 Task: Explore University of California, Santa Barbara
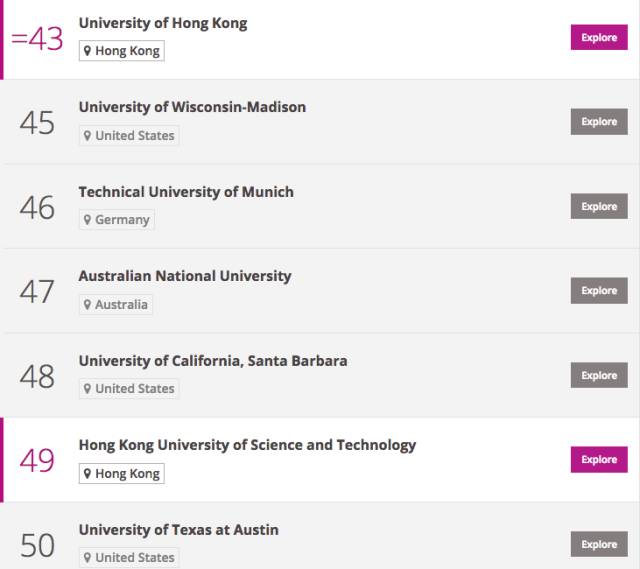tap(599, 375)
